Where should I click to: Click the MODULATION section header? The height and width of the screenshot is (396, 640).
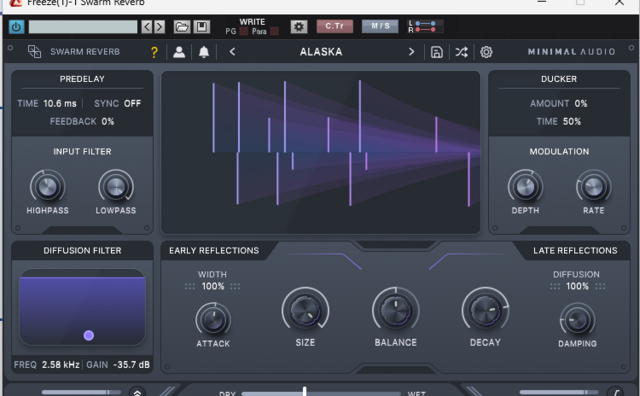559,151
